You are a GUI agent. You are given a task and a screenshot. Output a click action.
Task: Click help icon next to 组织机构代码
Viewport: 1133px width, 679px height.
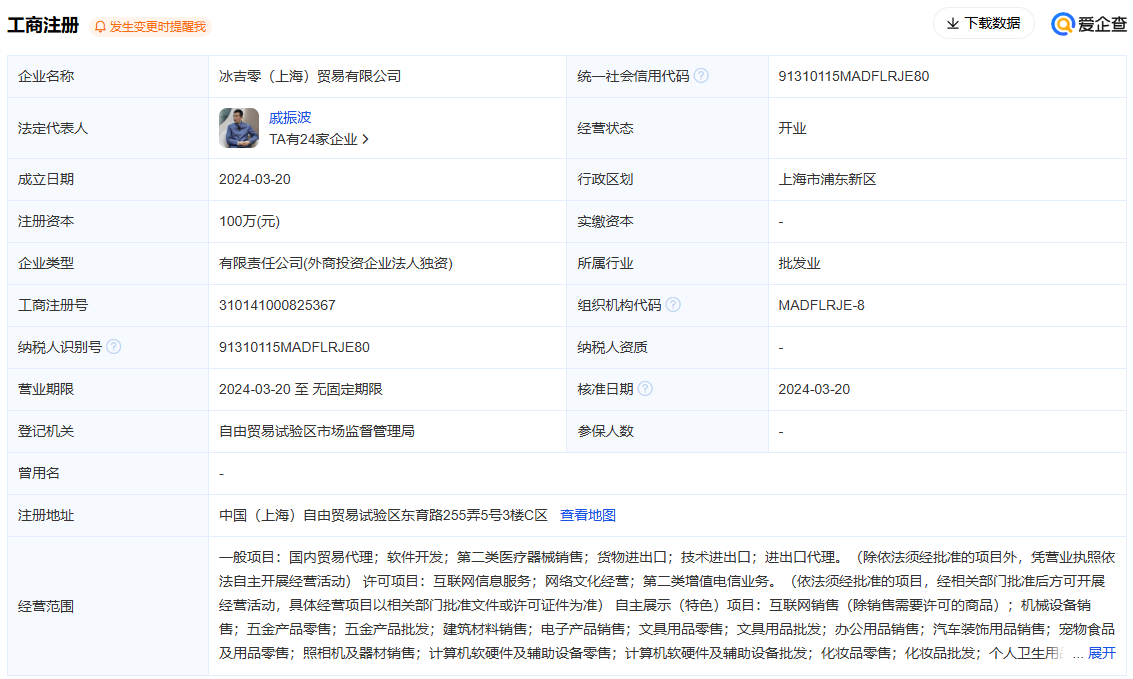point(673,305)
